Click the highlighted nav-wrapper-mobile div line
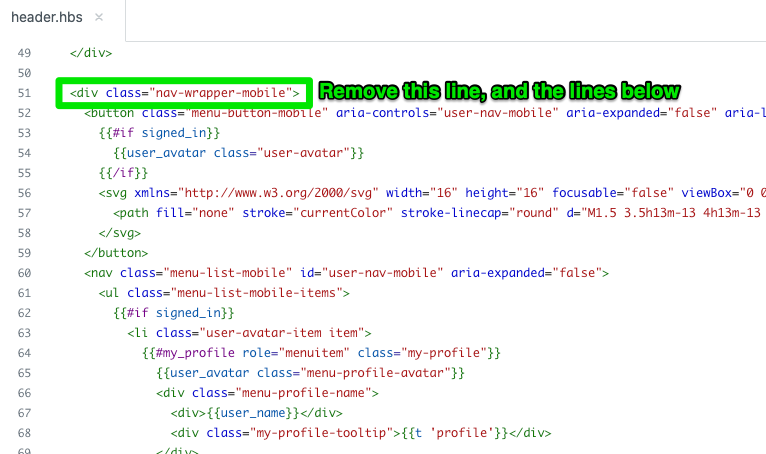Image resolution: width=766 pixels, height=454 pixels. pyautogui.click(x=184, y=93)
